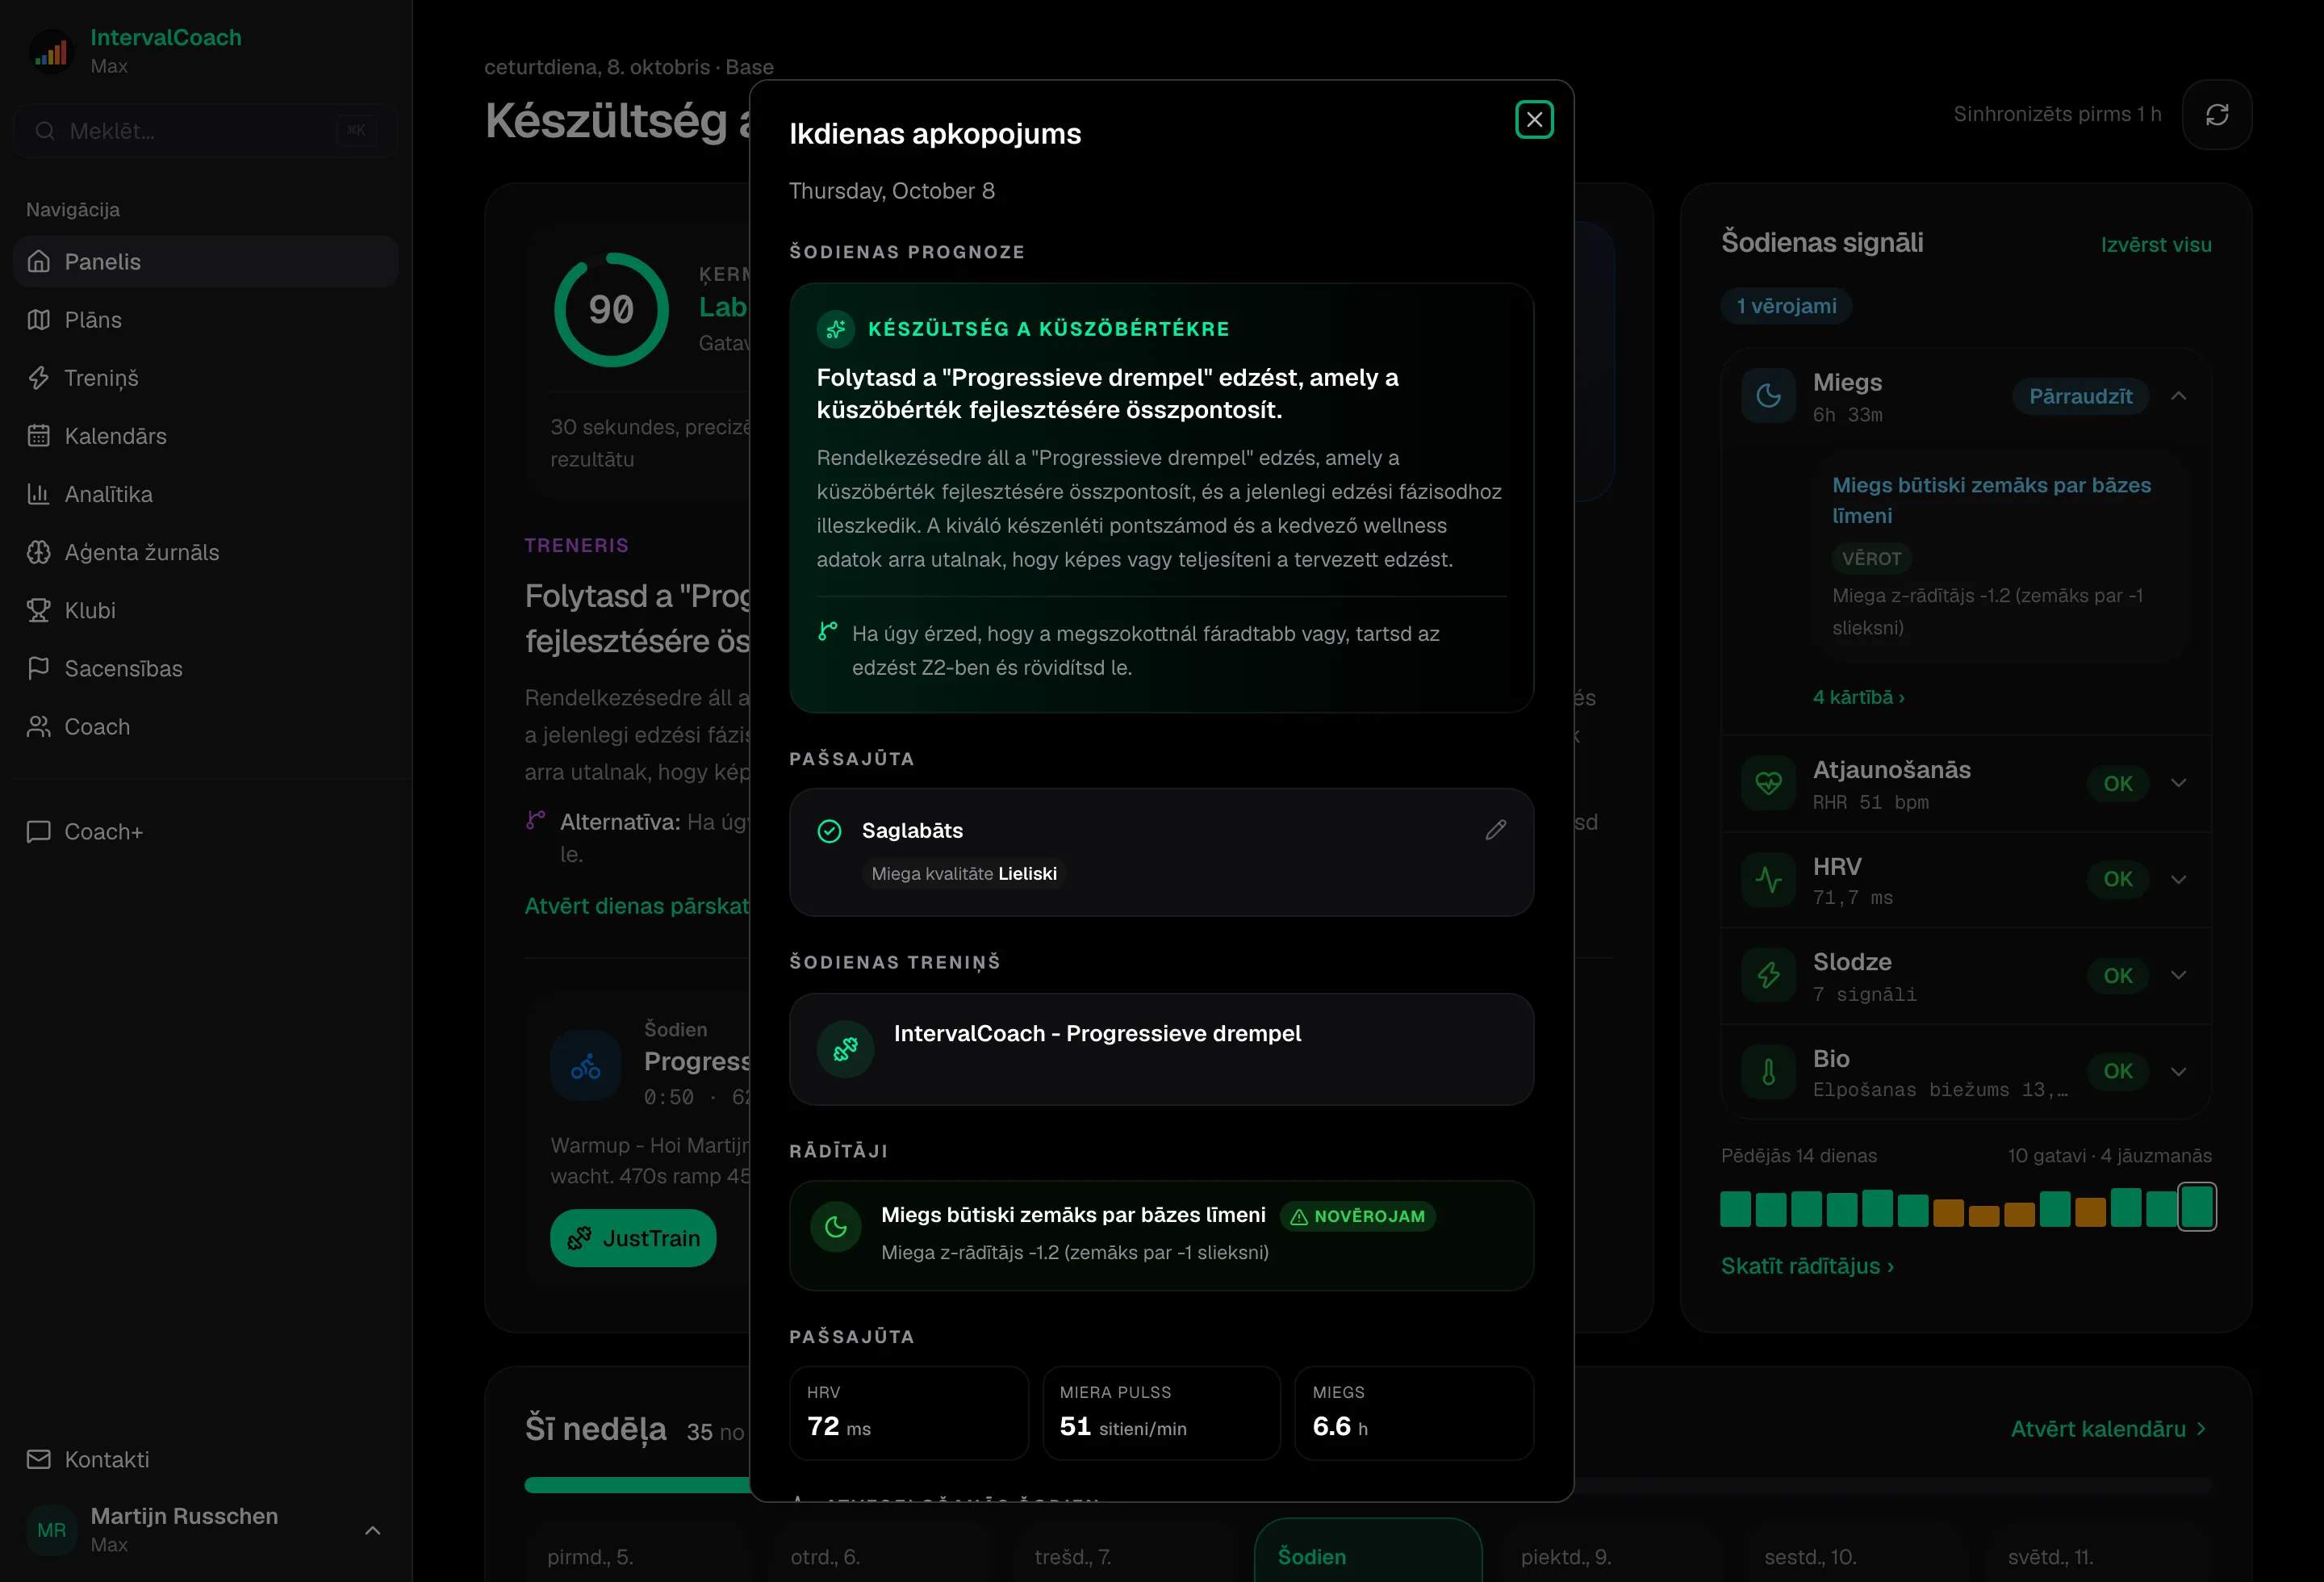
Task: Click the branch icon beside Alternatīva
Action: click(536, 821)
